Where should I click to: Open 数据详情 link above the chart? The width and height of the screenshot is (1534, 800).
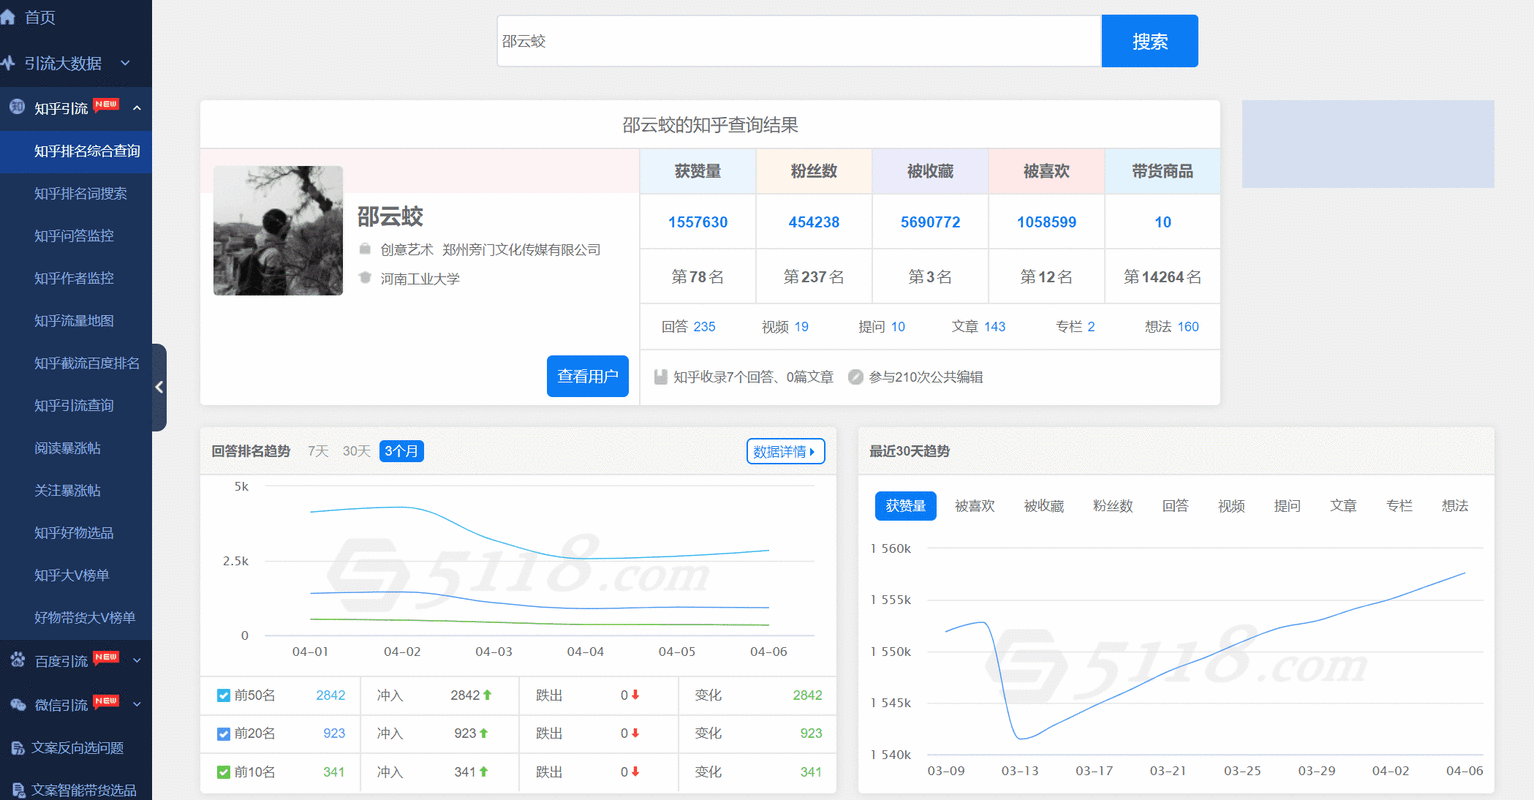[786, 451]
